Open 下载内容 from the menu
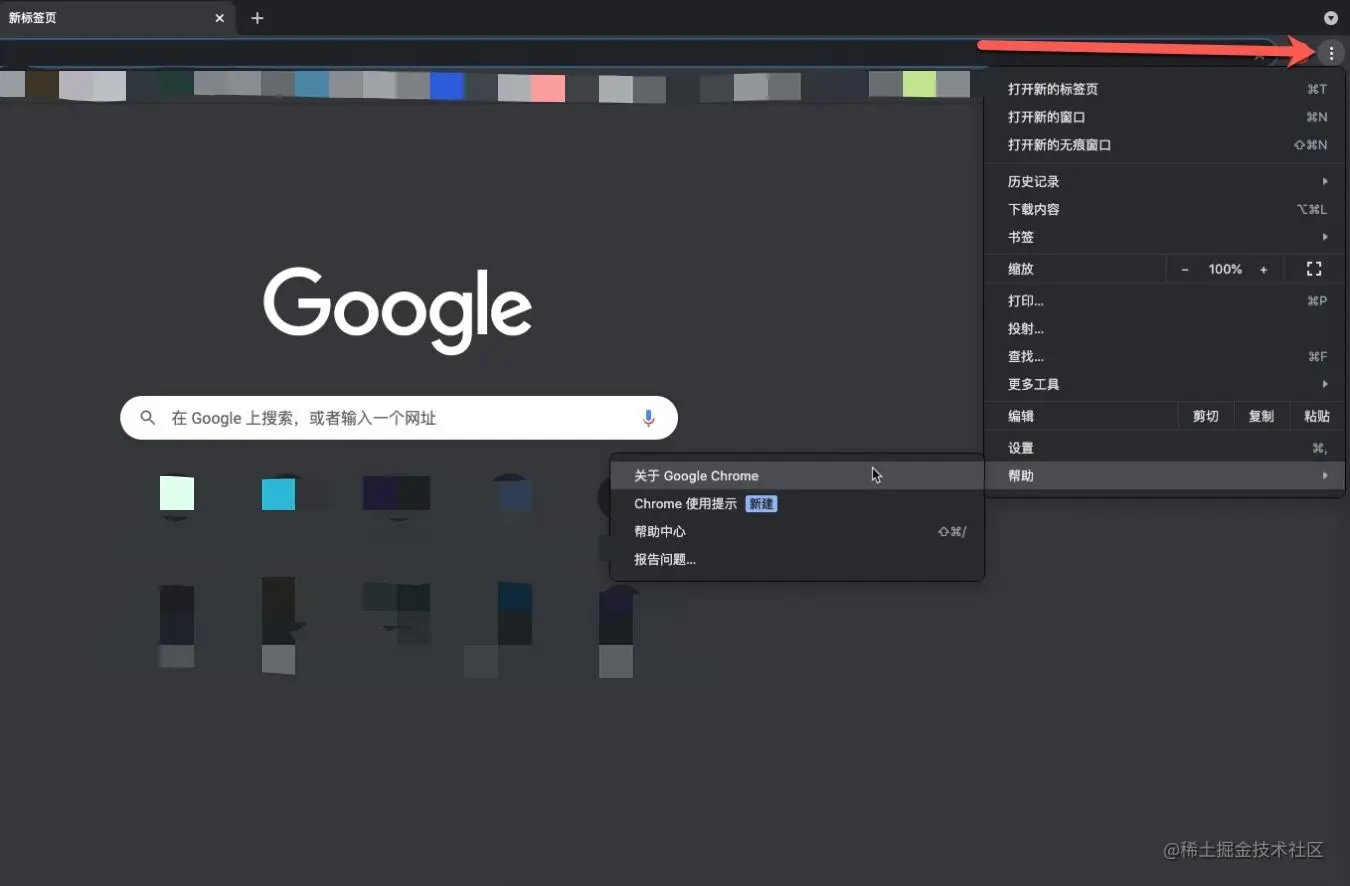The height and width of the screenshot is (886, 1350). 1163,209
